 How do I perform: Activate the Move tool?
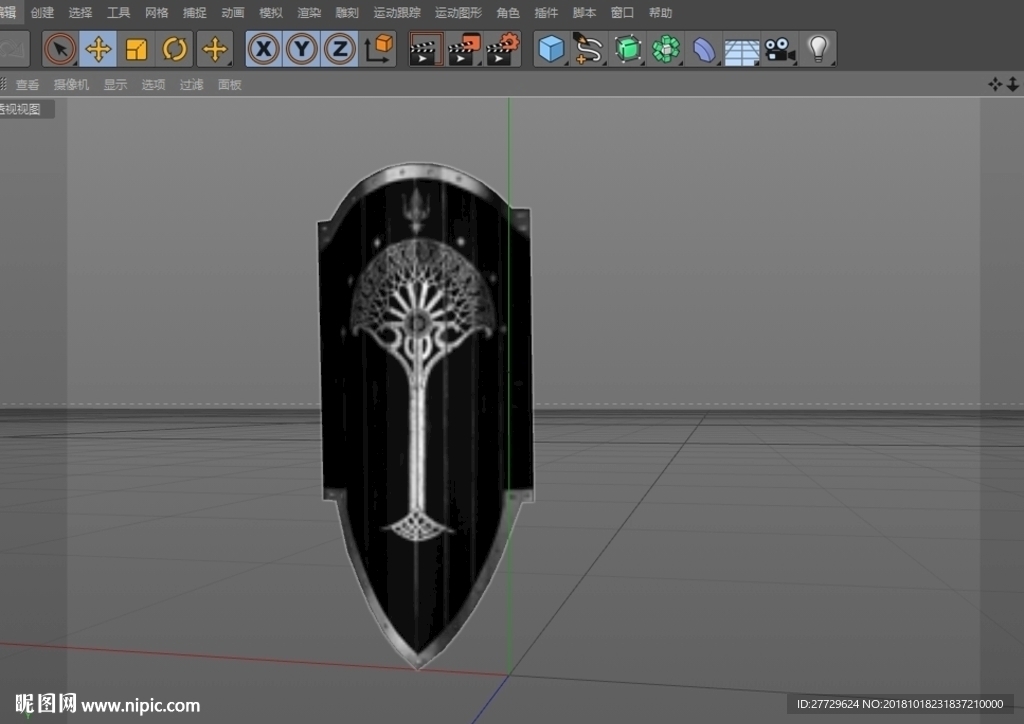point(98,49)
